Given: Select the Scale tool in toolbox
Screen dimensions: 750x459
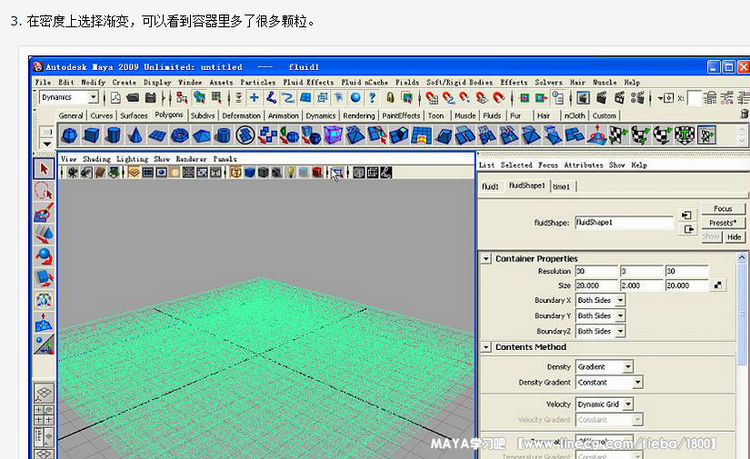Looking at the screenshot, I should coord(44,278).
